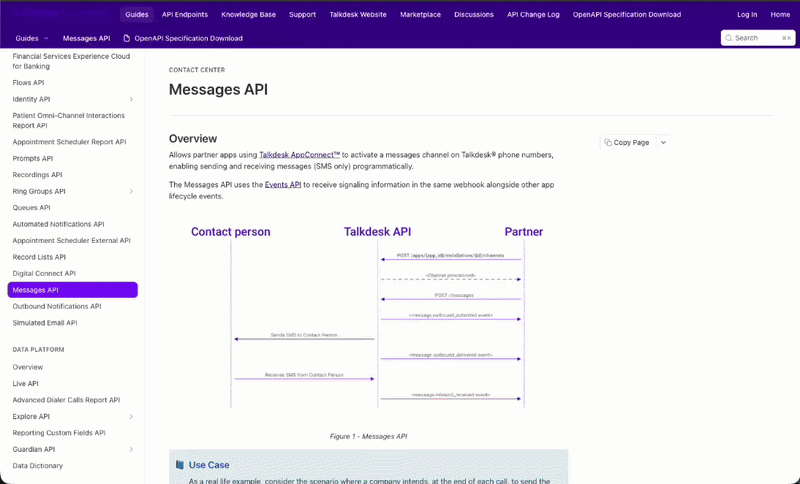The width and height of the screenshot is (800, 484).
Task: Click the Use Case callout heading
Action: pos(209,465)
